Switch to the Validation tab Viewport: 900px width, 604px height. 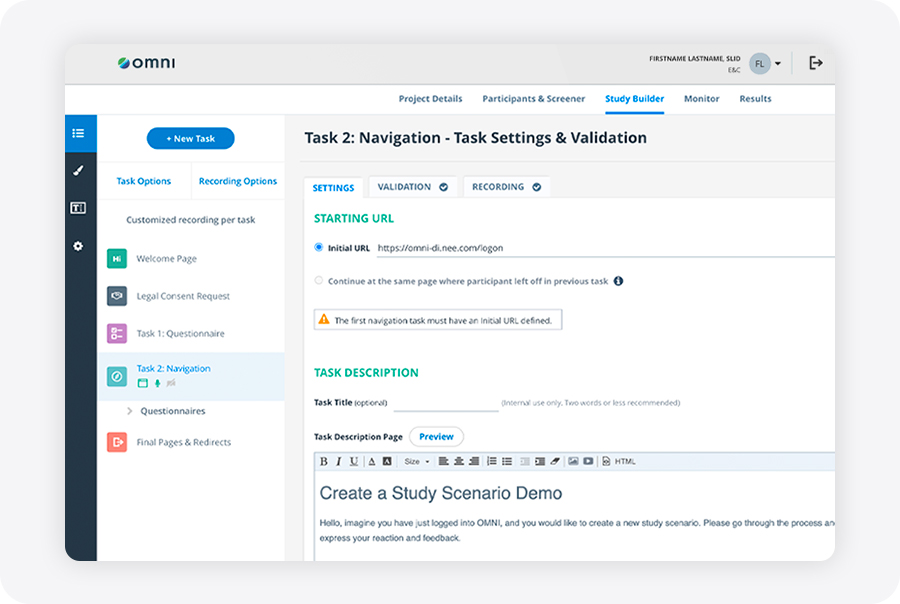pyautogui.click(x=412, y=187)
